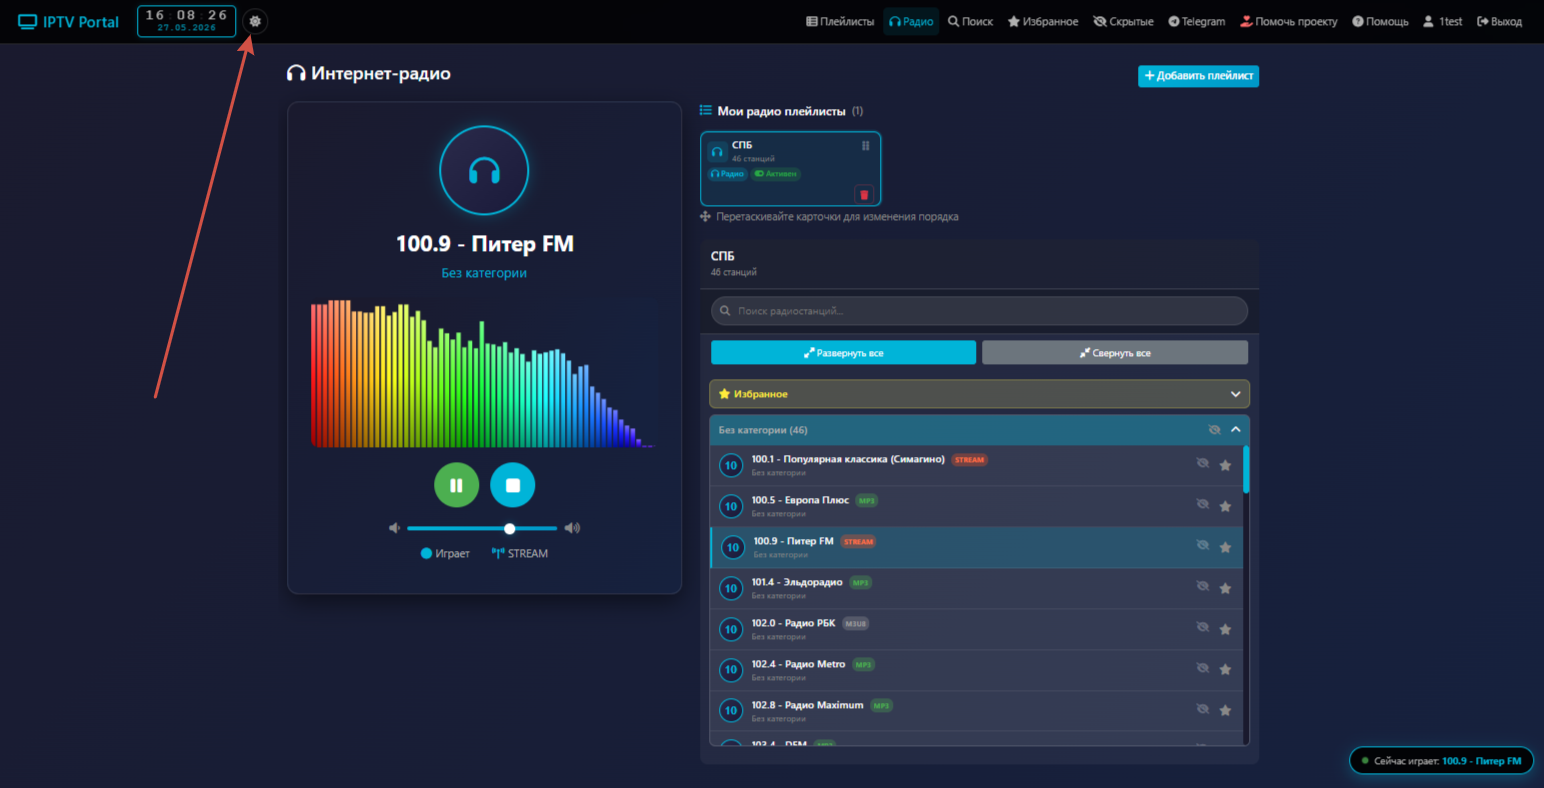Viewport: 1544px width, 788px height.
Task: Hide the whole Без категории group
Action: pyautogui.click(x=1214, y=430)
